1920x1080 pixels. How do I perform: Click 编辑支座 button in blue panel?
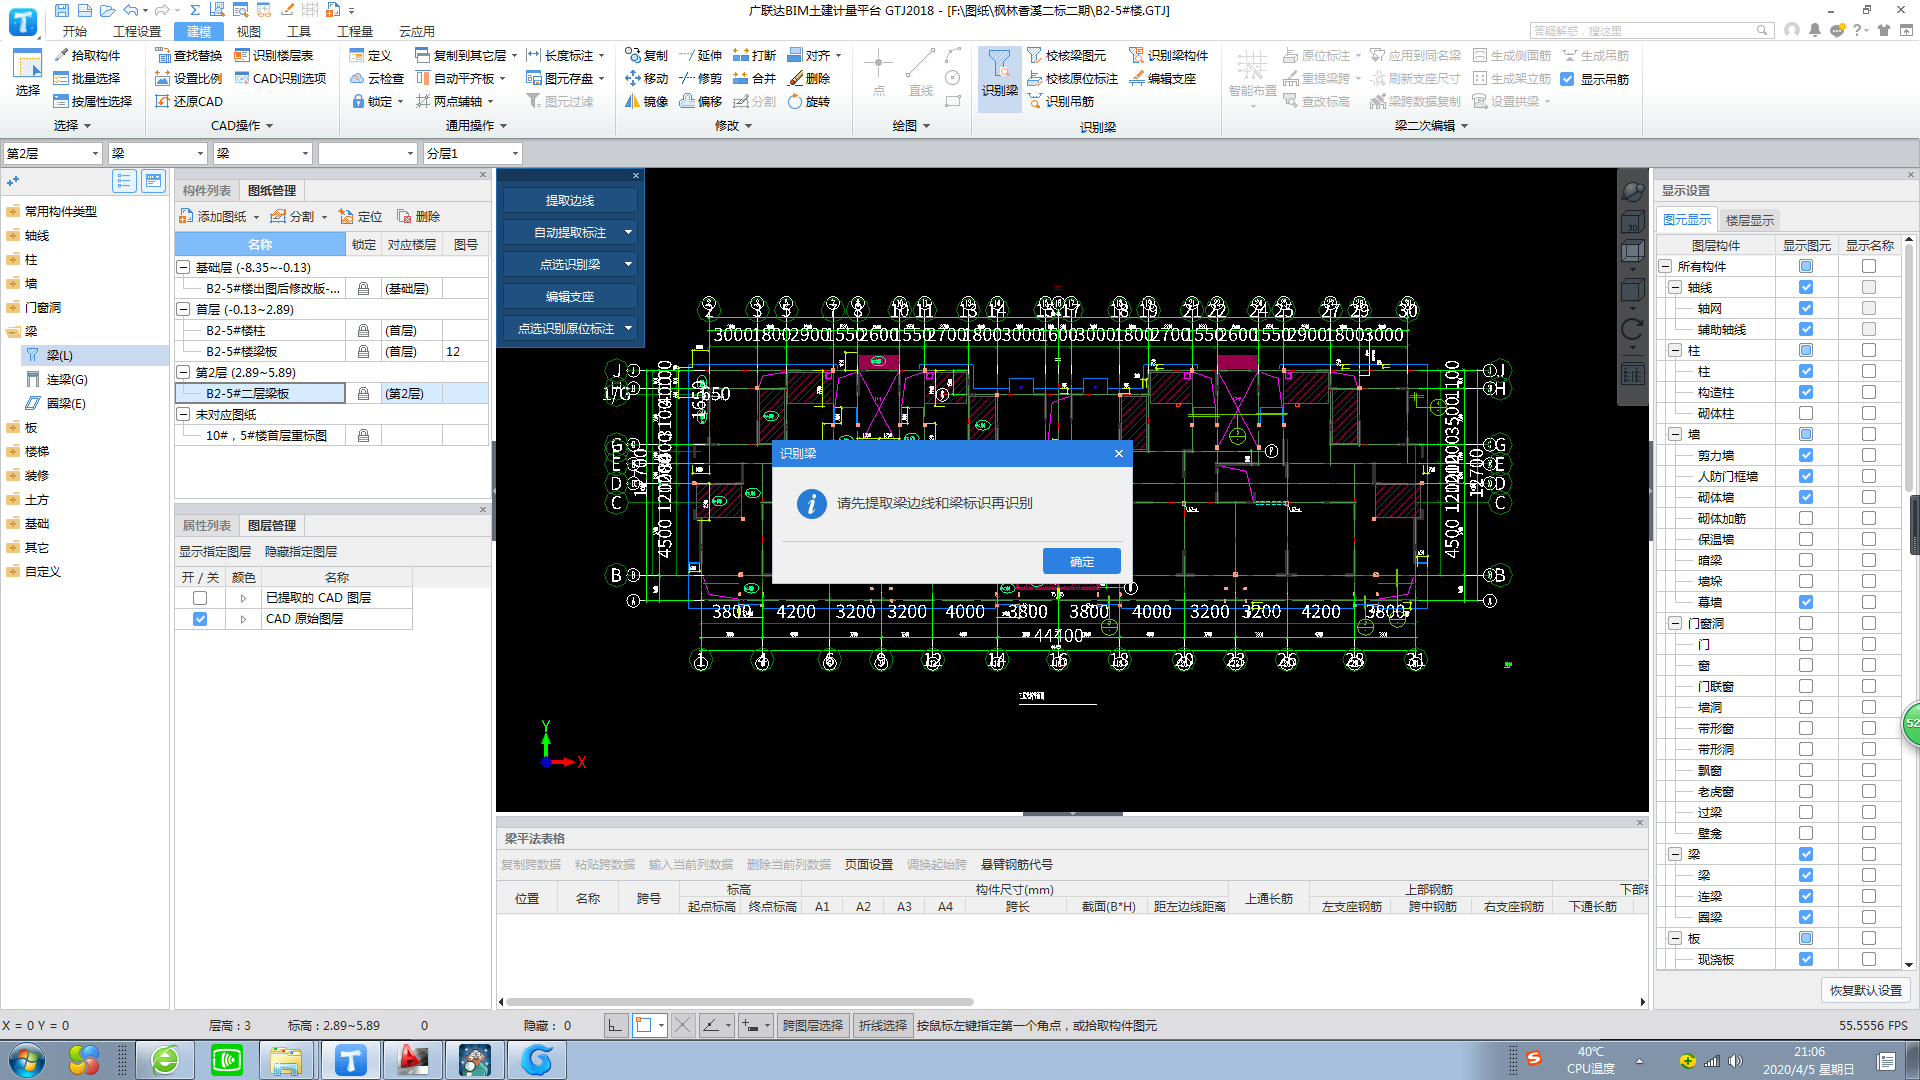(570, 296)
